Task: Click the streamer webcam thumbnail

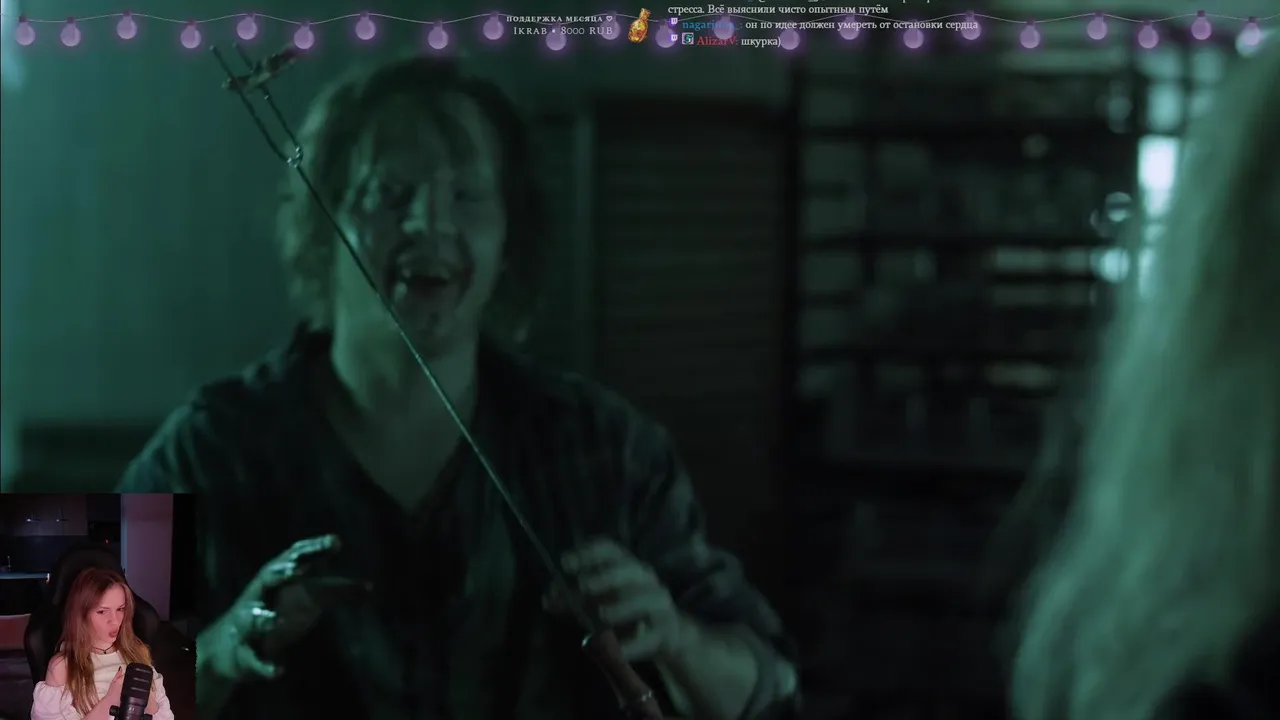Action: (x=98, y=606)
